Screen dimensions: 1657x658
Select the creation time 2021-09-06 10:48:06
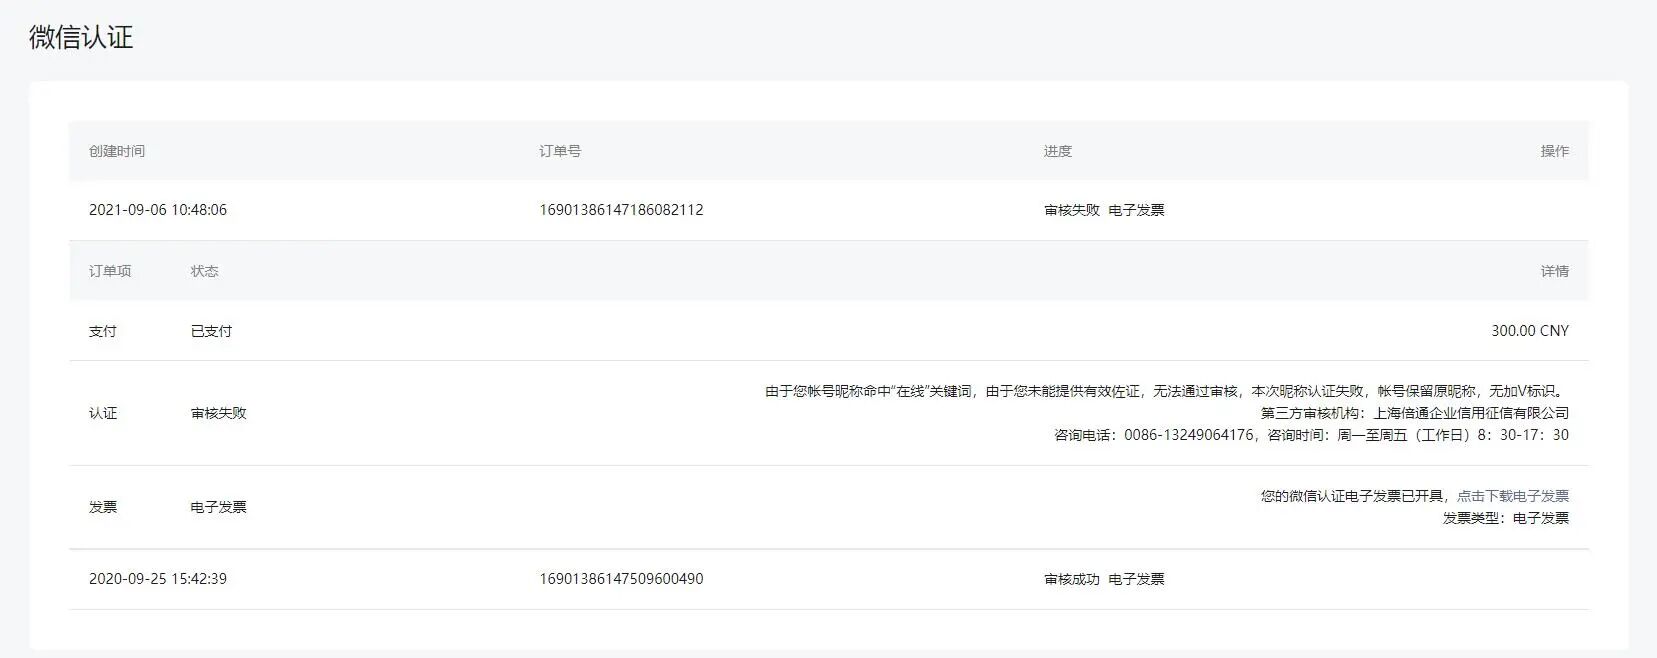click(x=158, y=210)
